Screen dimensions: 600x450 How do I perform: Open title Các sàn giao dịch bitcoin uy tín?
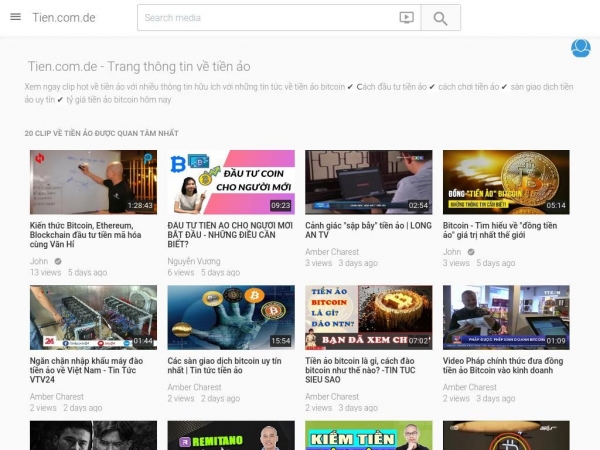(224, 365)
